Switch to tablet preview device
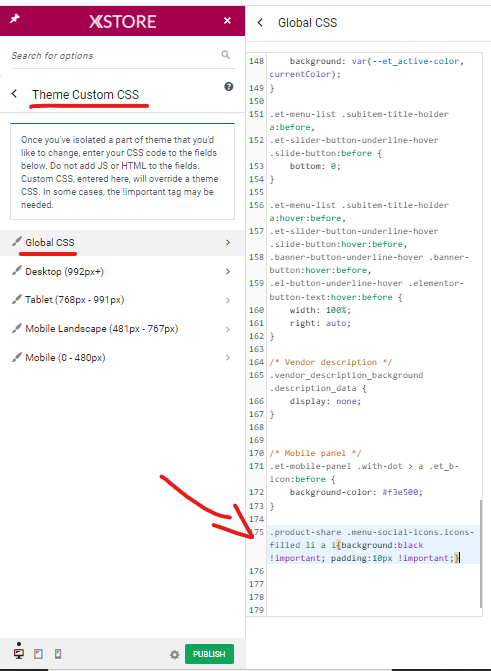 click(x=39, y=653)
